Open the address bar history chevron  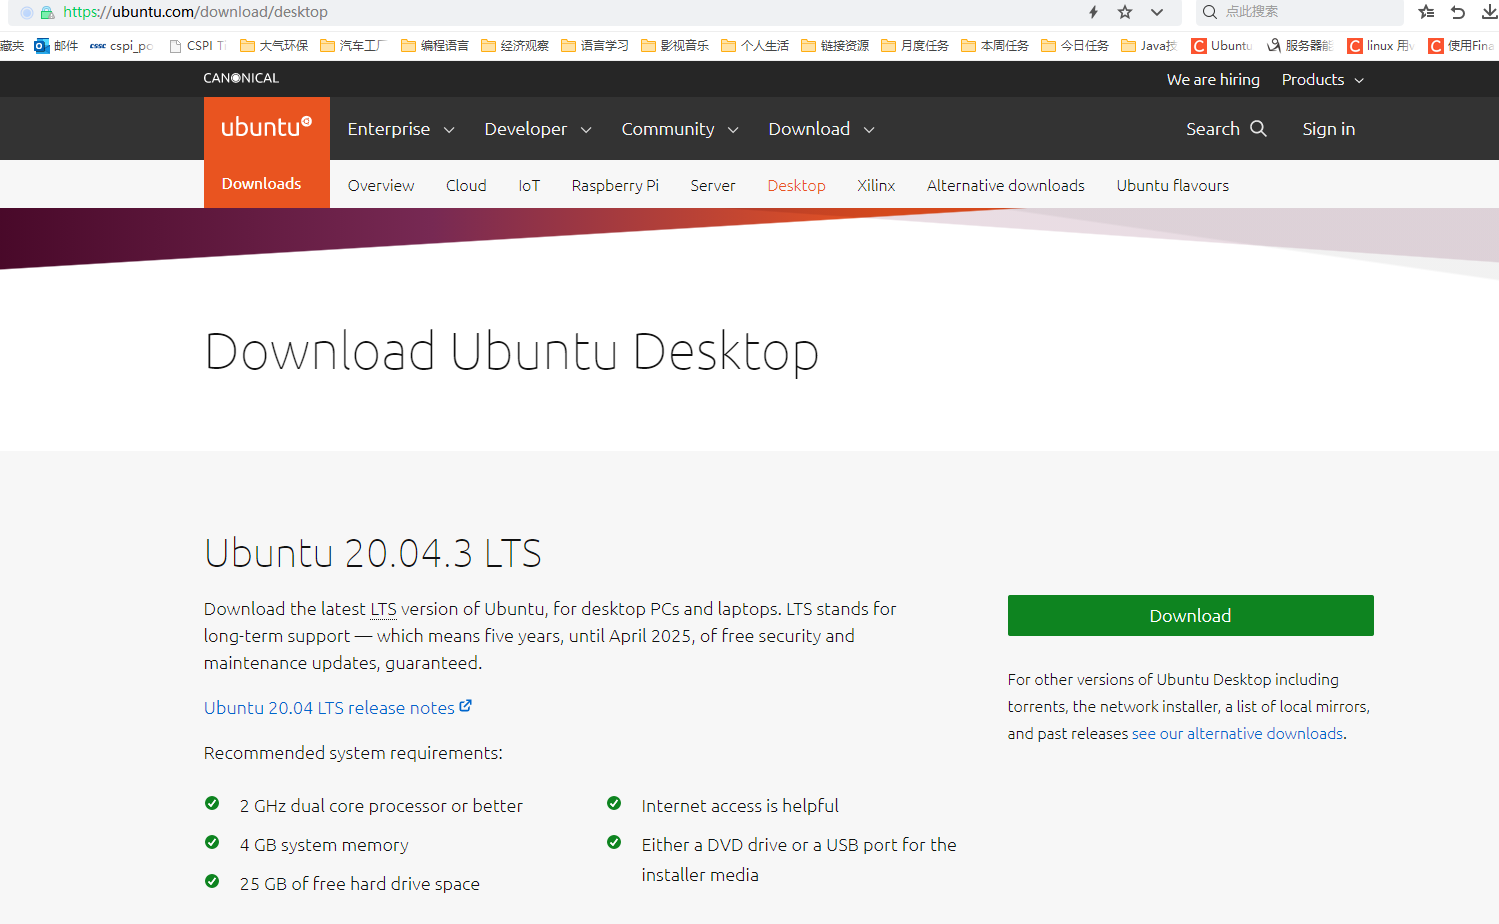[x=1157, y=12]
